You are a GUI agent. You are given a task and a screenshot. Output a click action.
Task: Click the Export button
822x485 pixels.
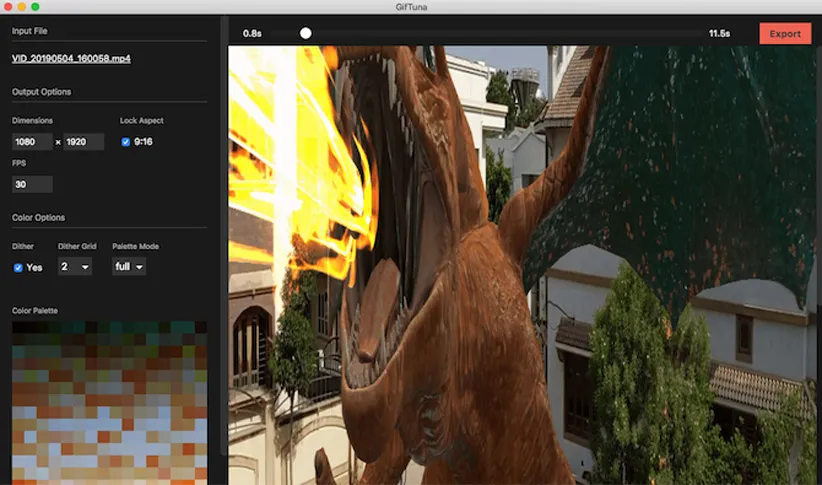tap(785, 34)
